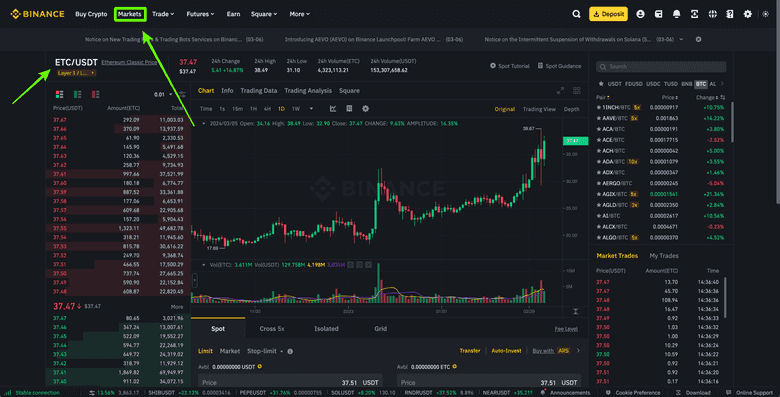Open the Trading Data tab
This screenshot has width=780, height=397.
coord(259,91)
